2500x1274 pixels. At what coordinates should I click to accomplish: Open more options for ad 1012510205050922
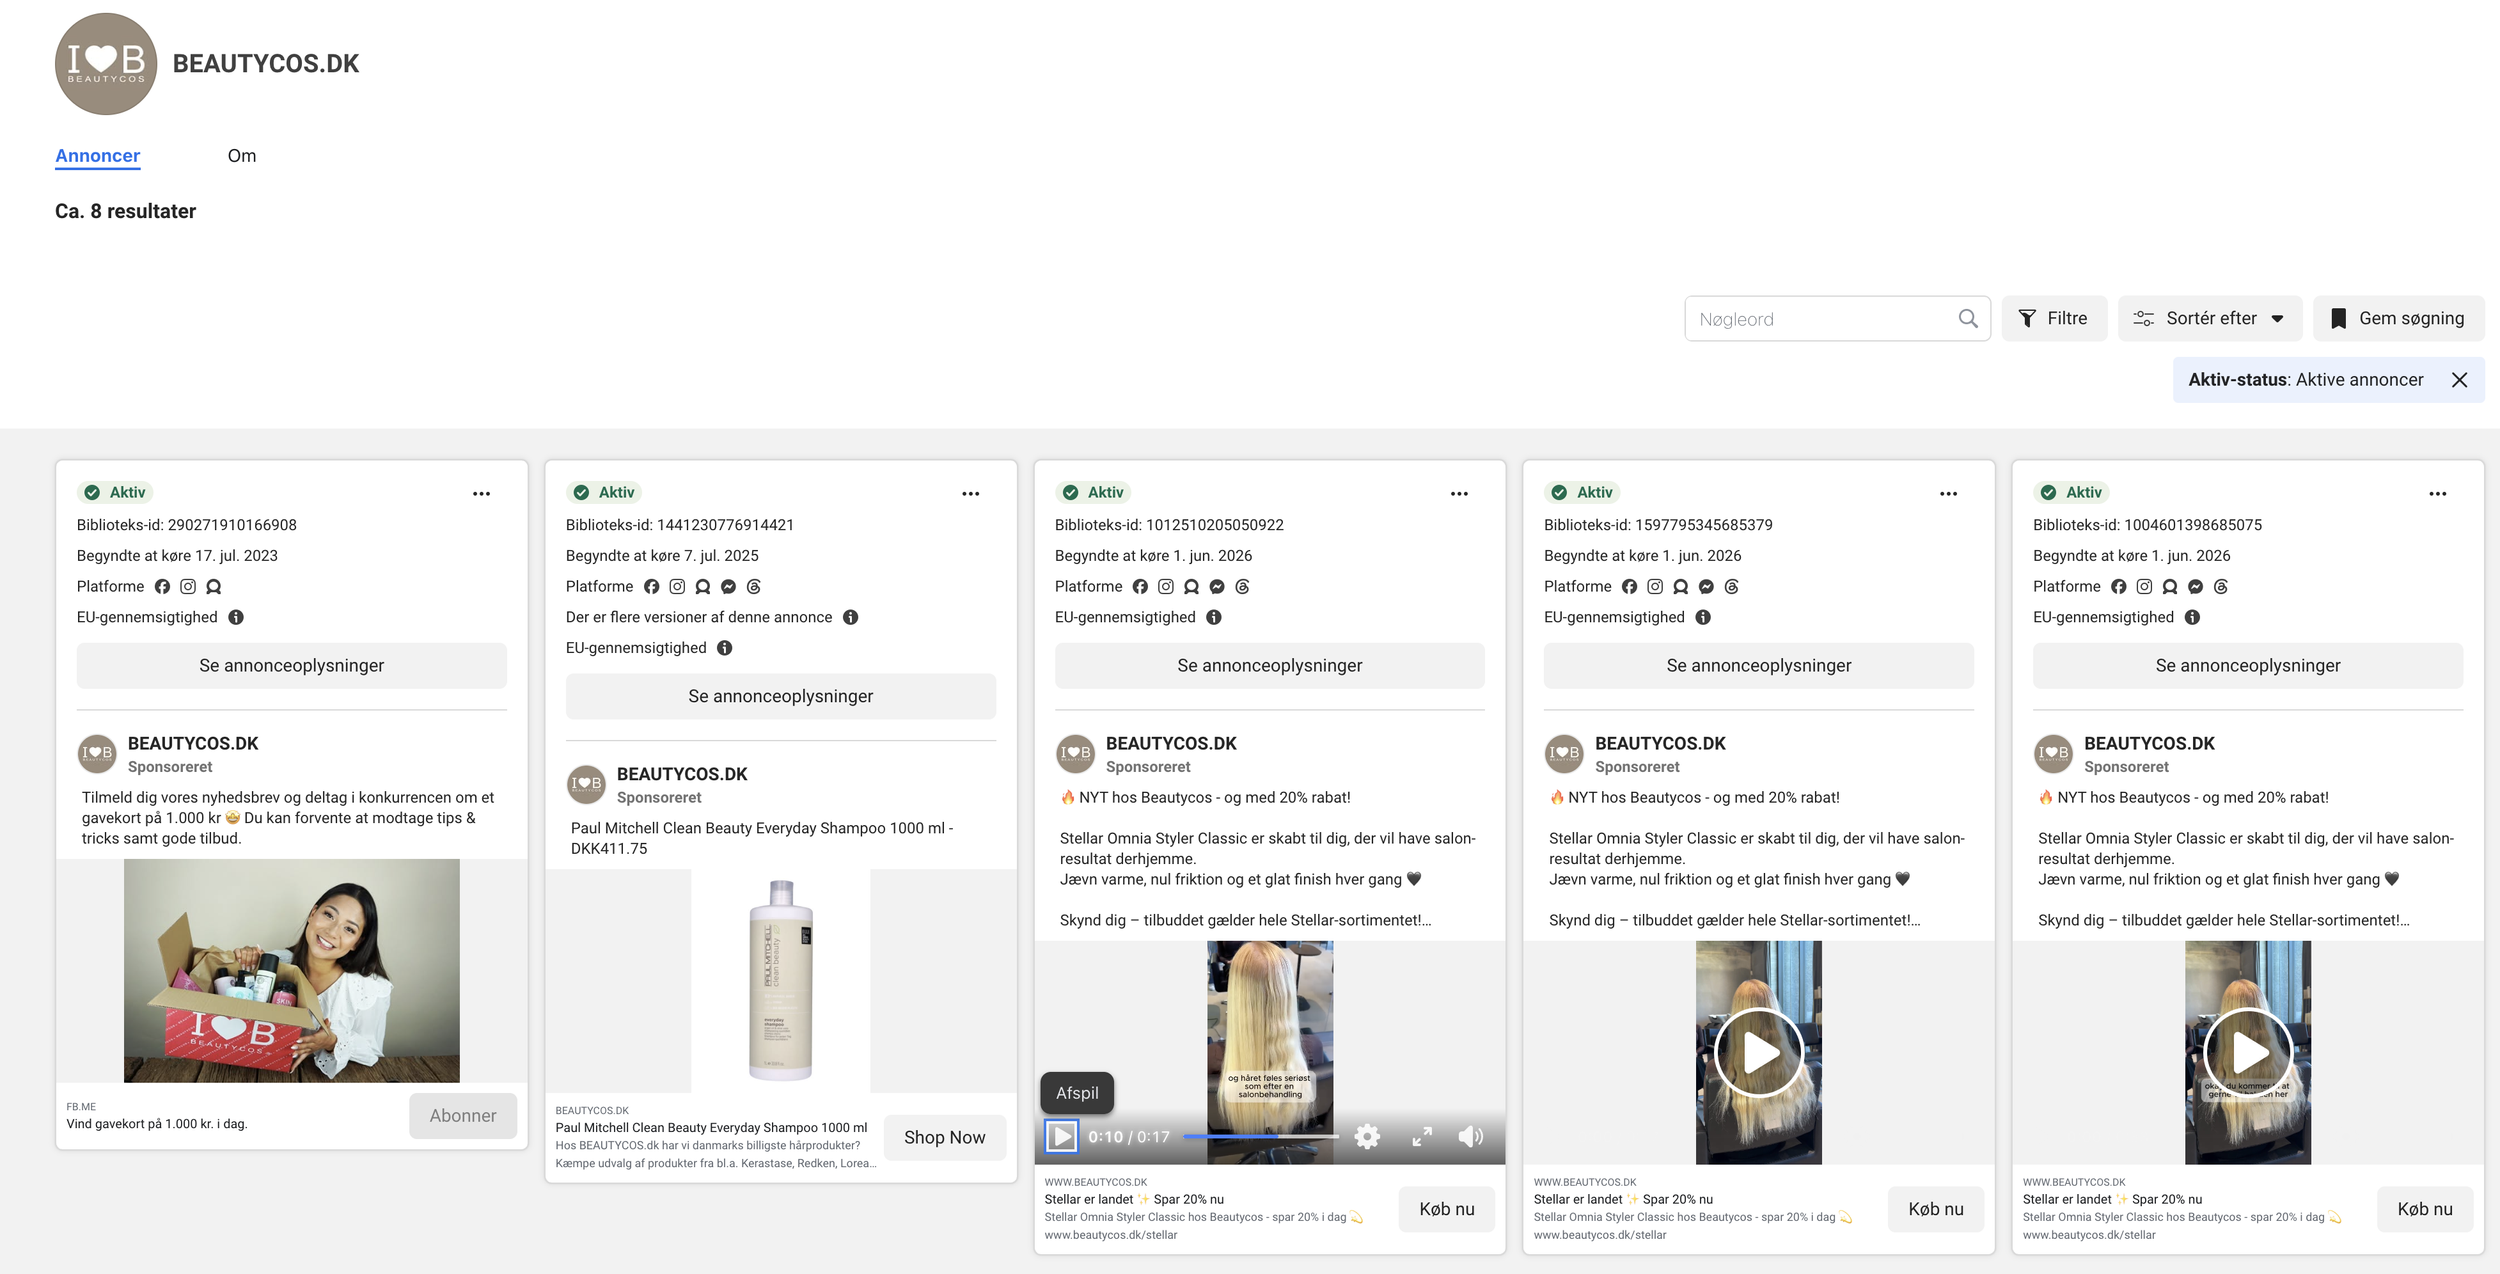tap(1460, 494)
